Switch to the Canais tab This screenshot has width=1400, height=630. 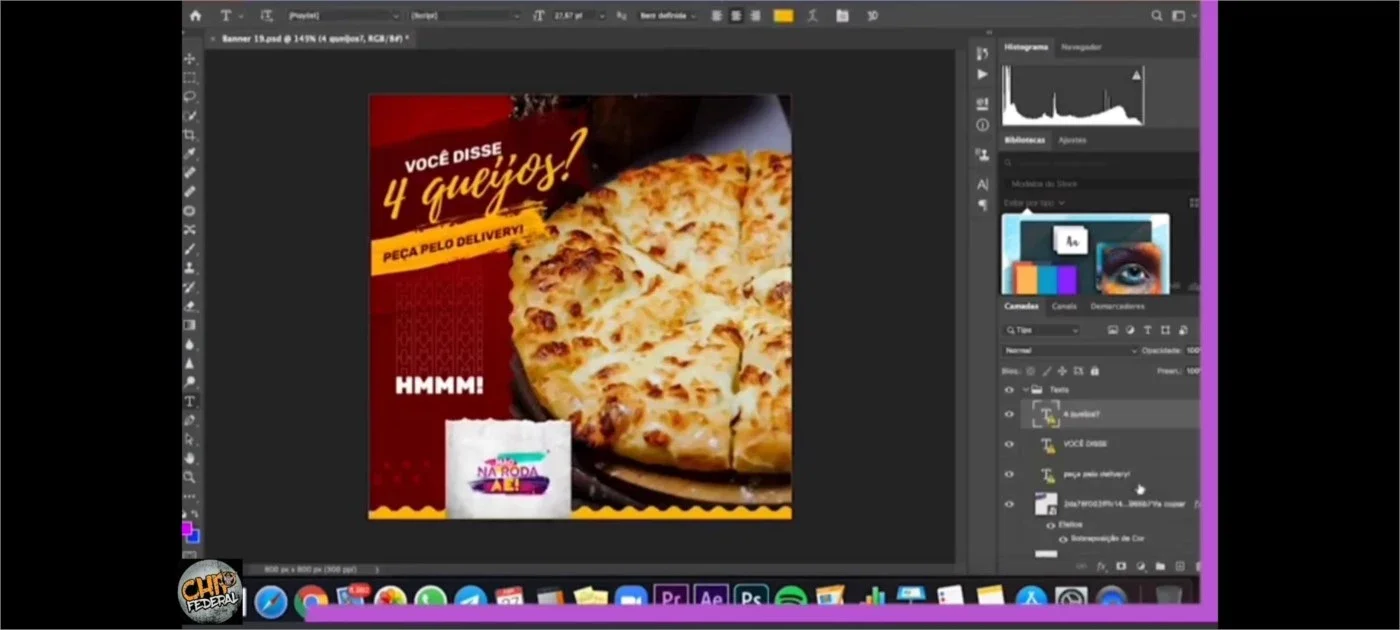(x=1064, y=306)
